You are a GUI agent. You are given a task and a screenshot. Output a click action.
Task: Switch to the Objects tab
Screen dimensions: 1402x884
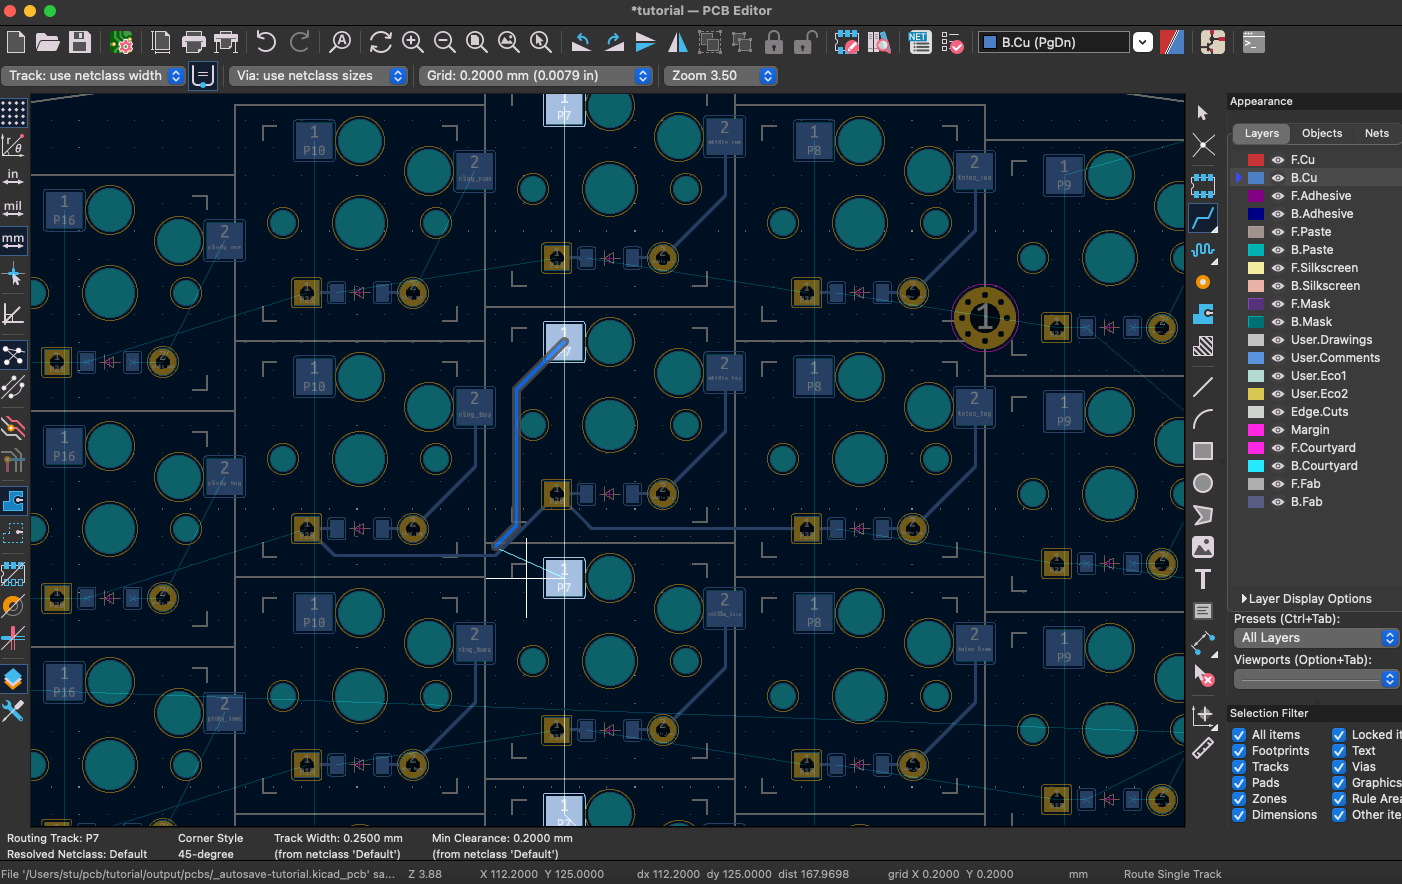tap(1322, 133)
